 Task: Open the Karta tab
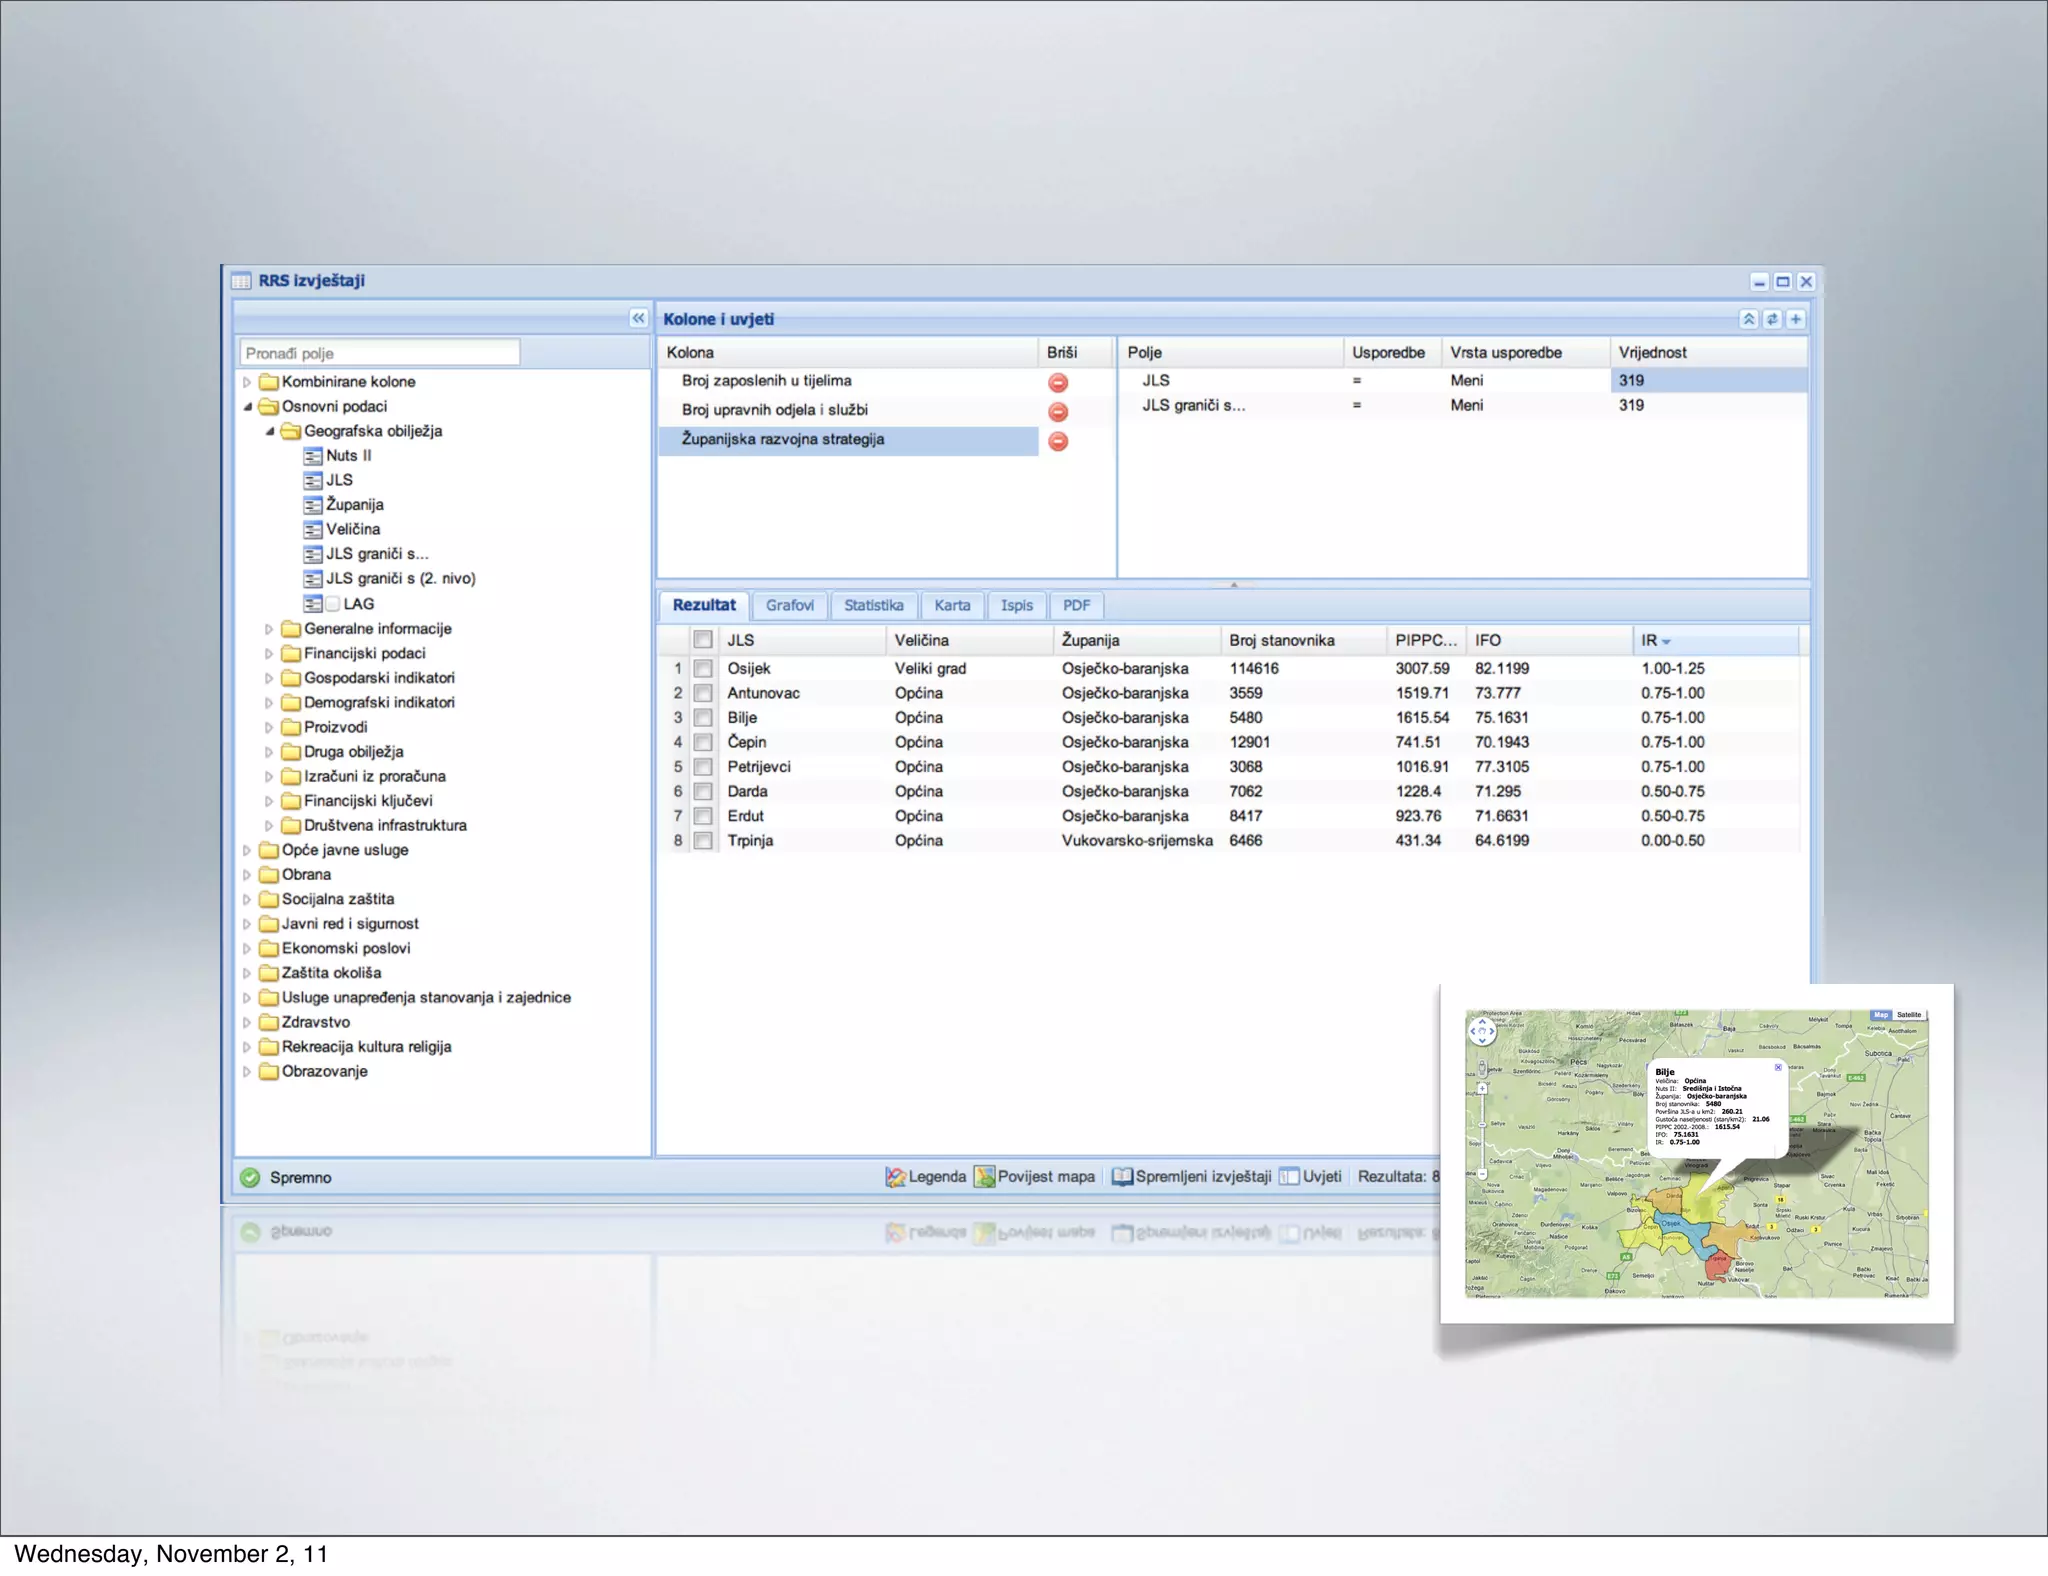click(x=952, y=606)
